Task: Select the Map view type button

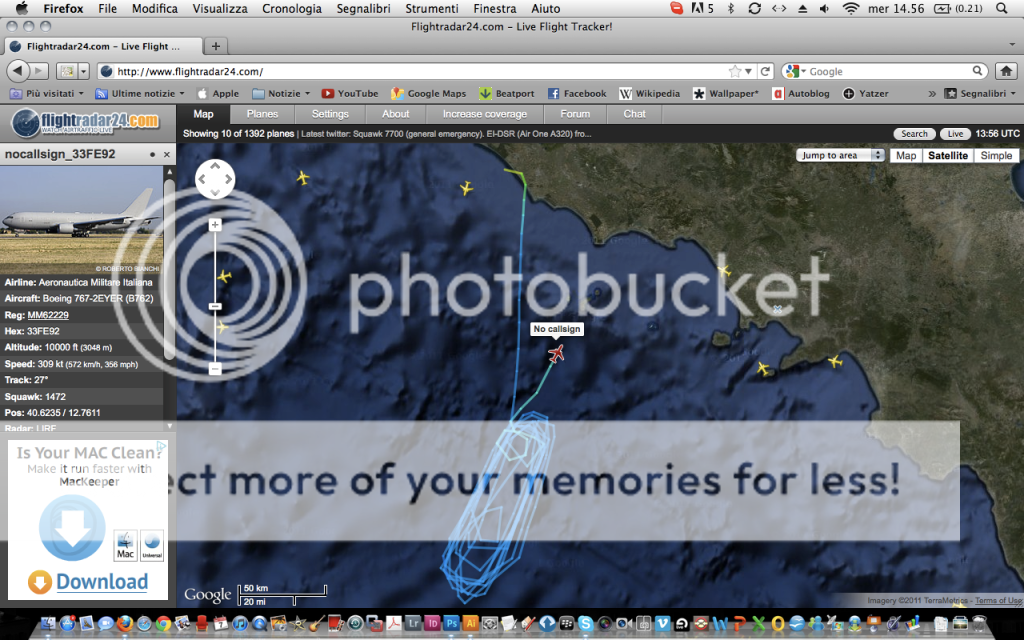Action: [x=906, y=156]
